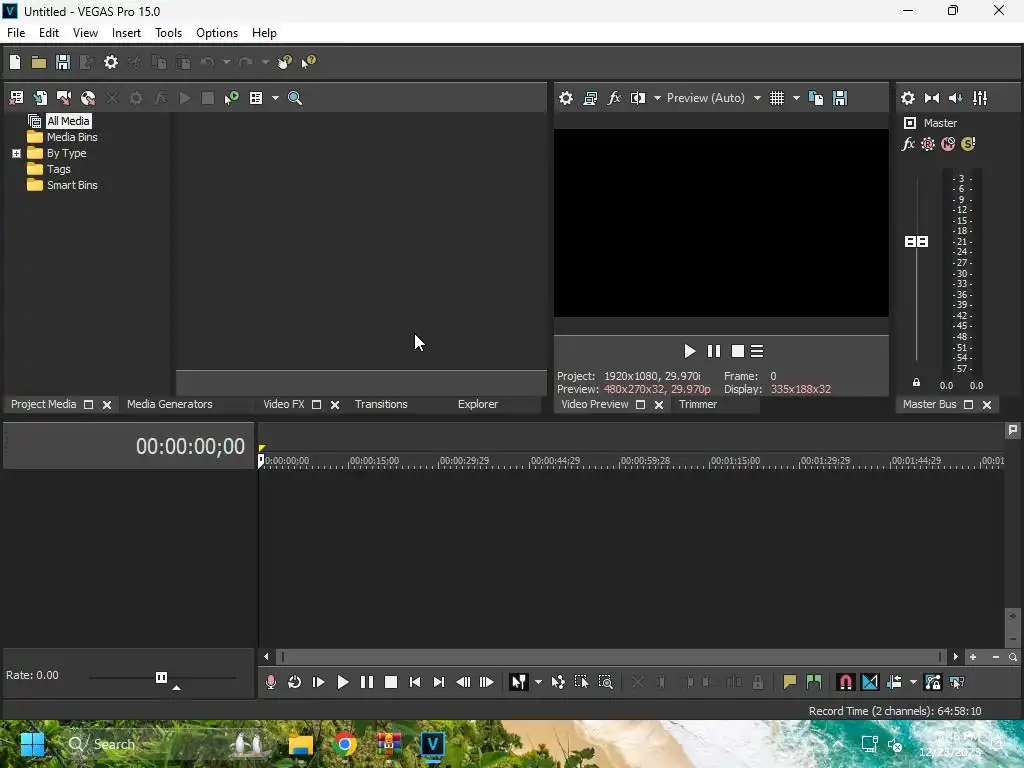Create a new project with New icon
This screenshot has width=1024, height=768.
(x=14, y=62)
